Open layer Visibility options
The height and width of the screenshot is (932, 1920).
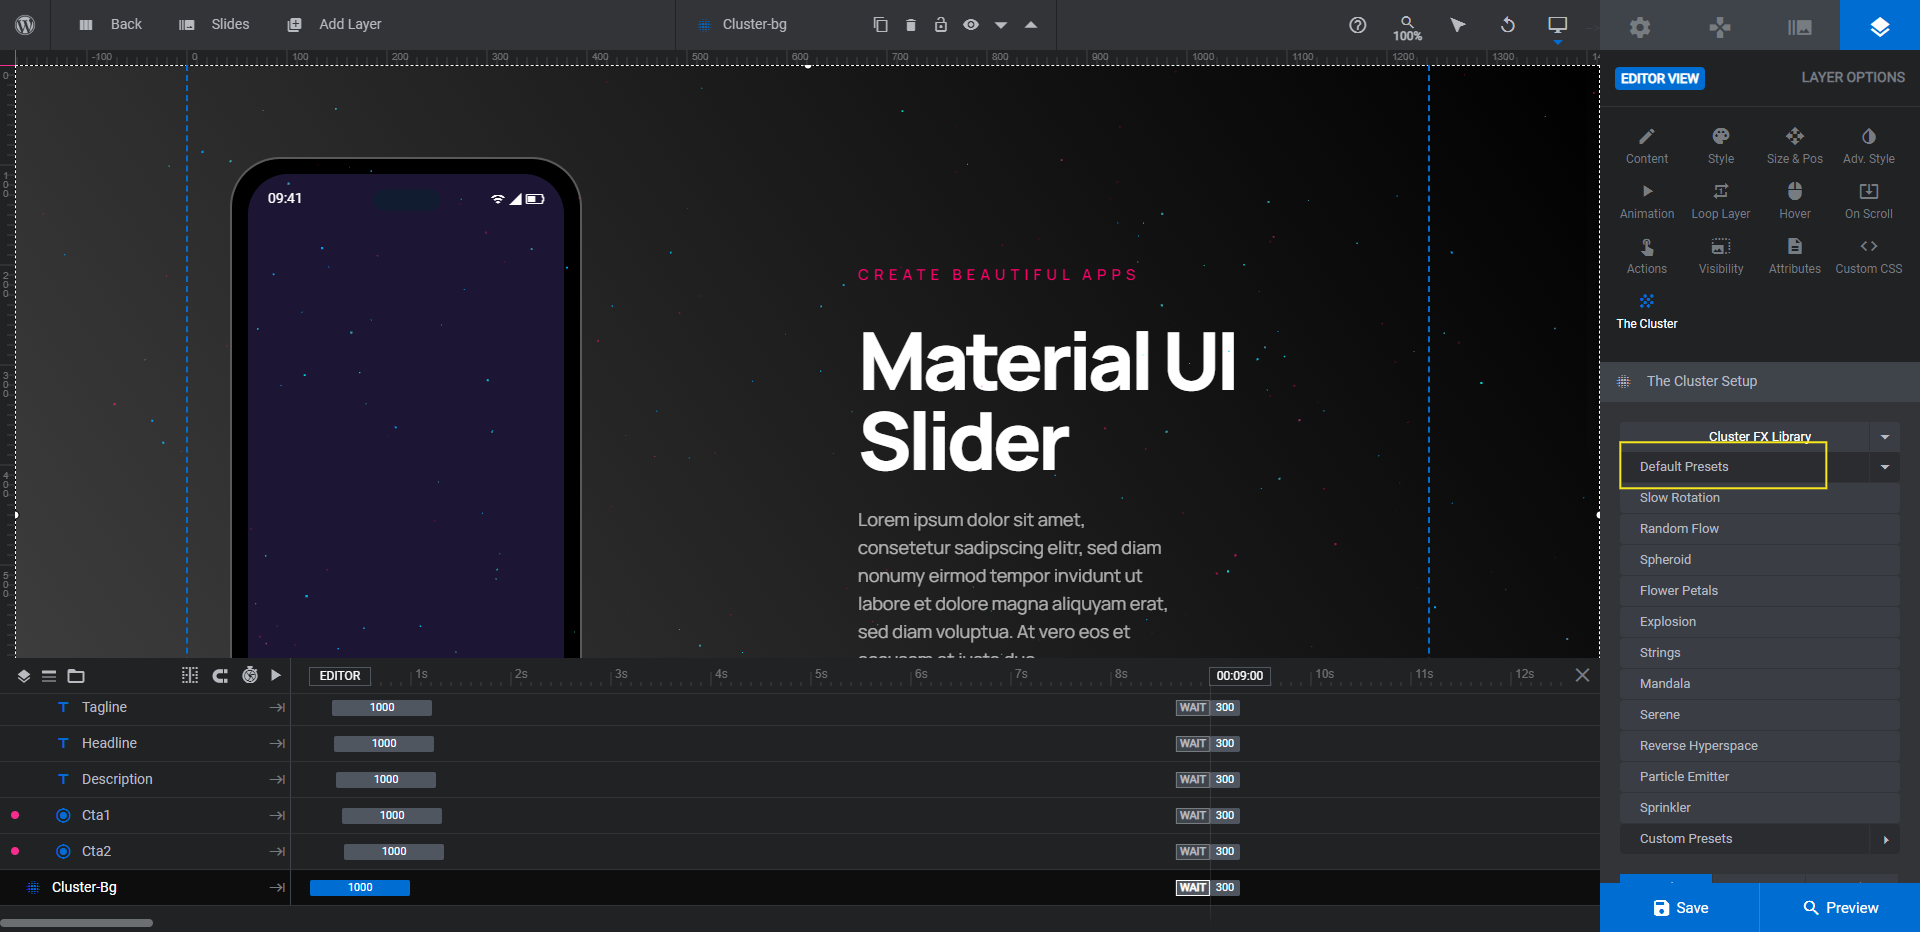1721,256
